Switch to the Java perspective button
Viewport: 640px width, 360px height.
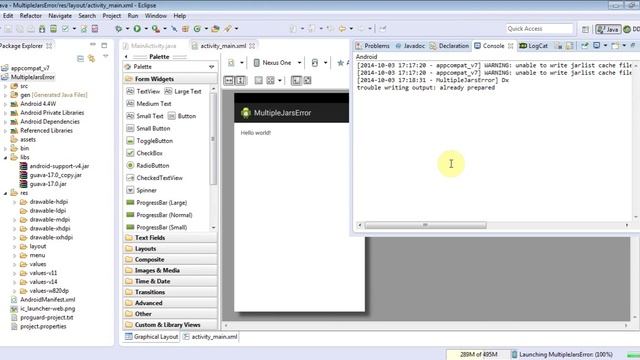tap(608, 29)
